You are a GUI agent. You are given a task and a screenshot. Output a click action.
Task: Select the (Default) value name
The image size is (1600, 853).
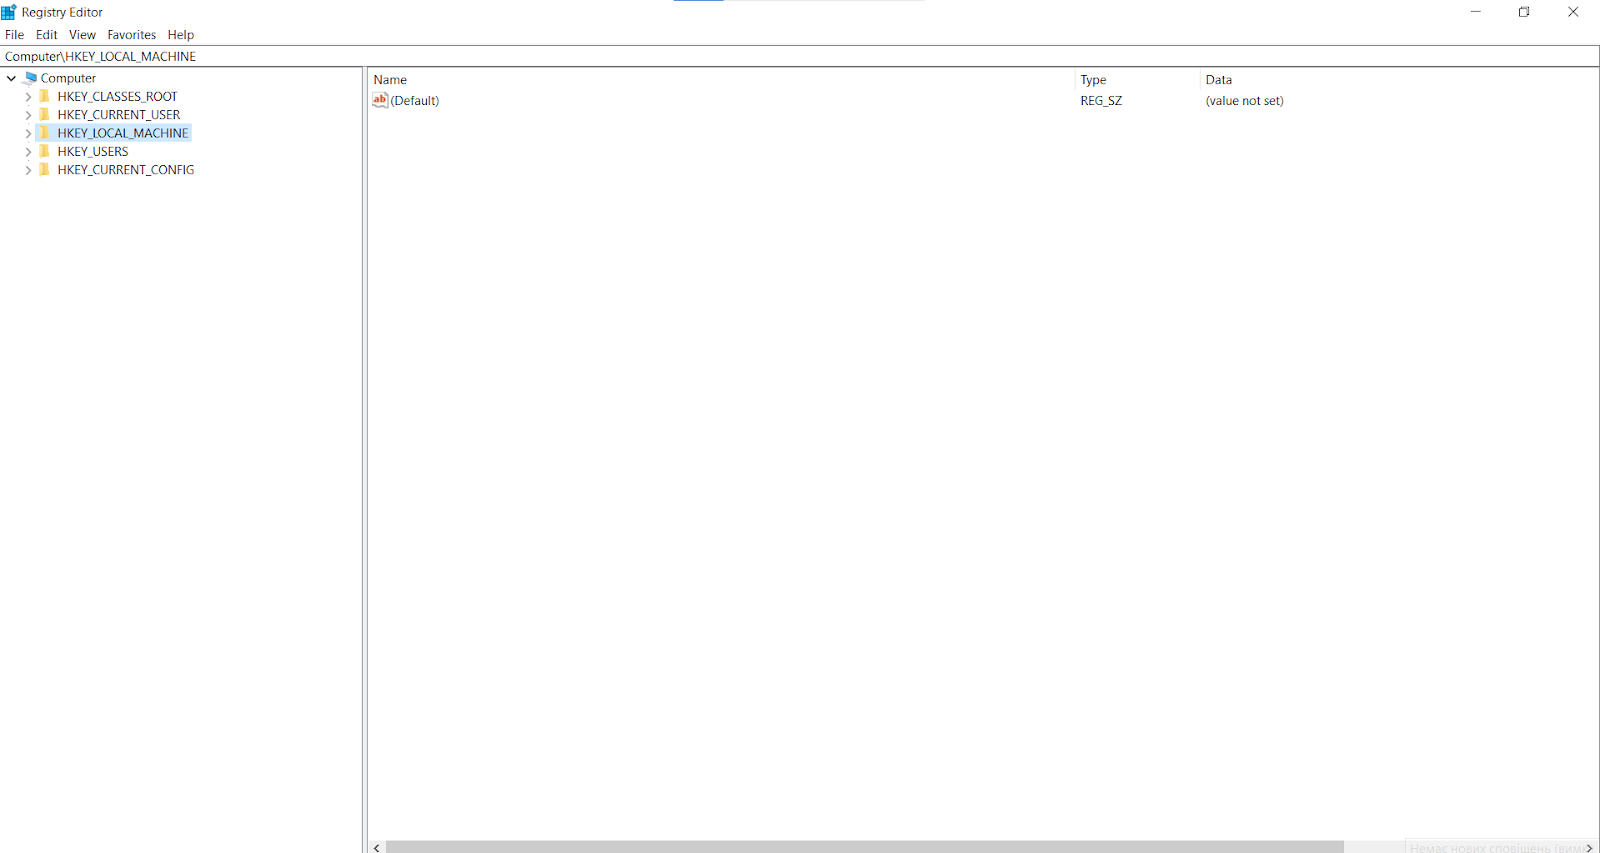click(x=415, y=101)
